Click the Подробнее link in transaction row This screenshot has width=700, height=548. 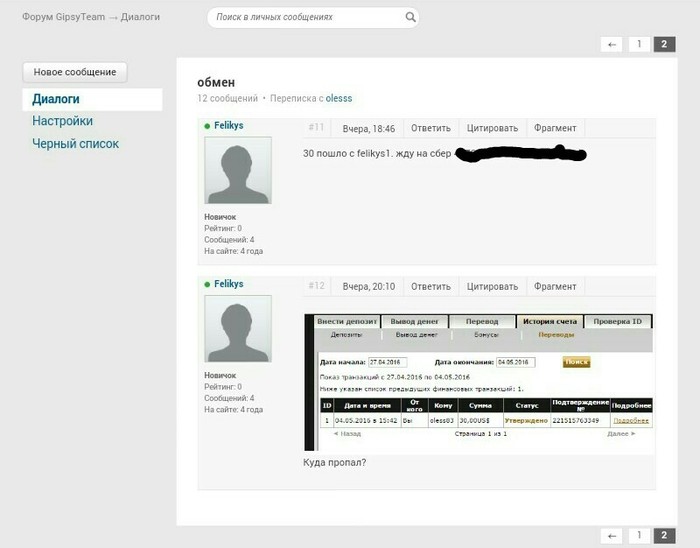coord(631,420)
